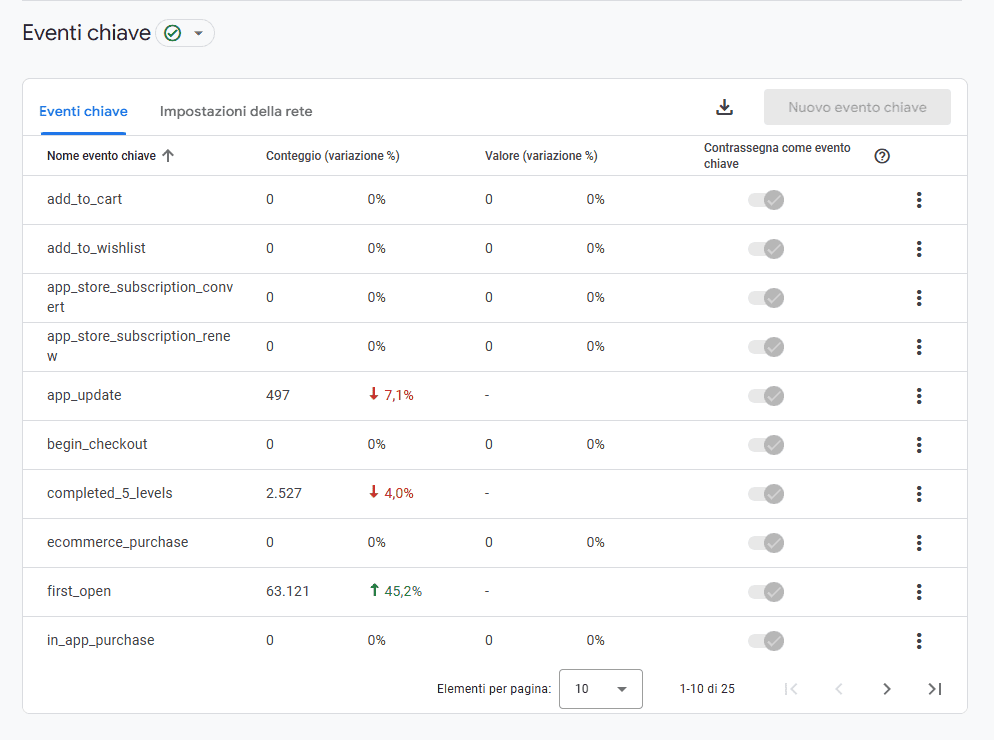Image resolution: width=994 pixels, height=740 pixels.
Task: Click the Contrassegna come evento chiave header
Action: (x=777, y=155)
